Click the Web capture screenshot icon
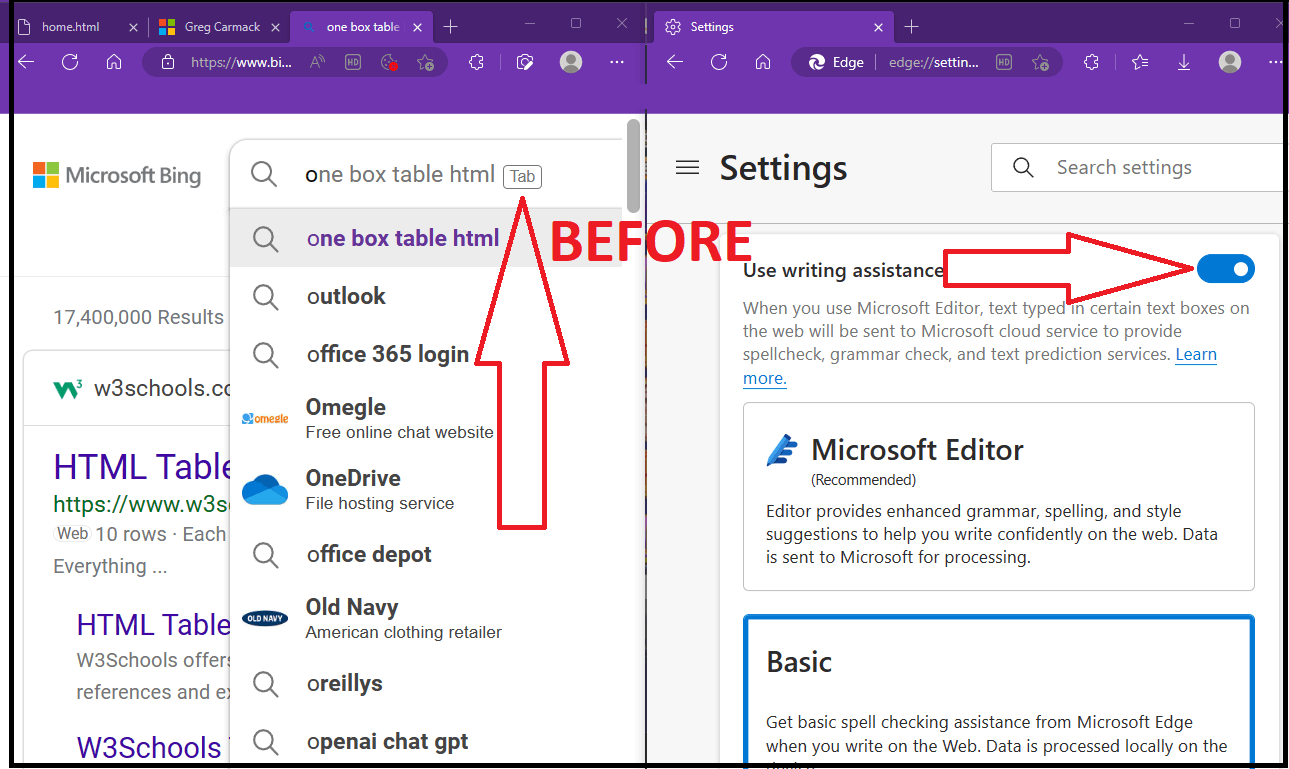The image size is (1289, 769). tap(524, 62)
